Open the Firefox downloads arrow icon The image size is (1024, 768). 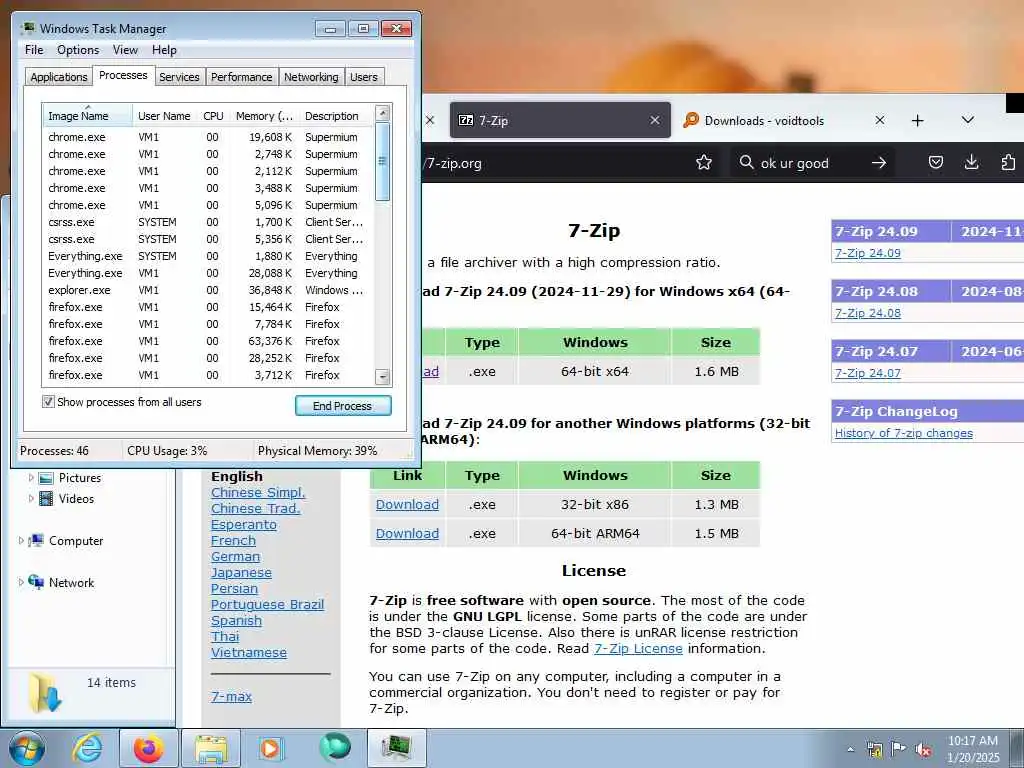972,163
